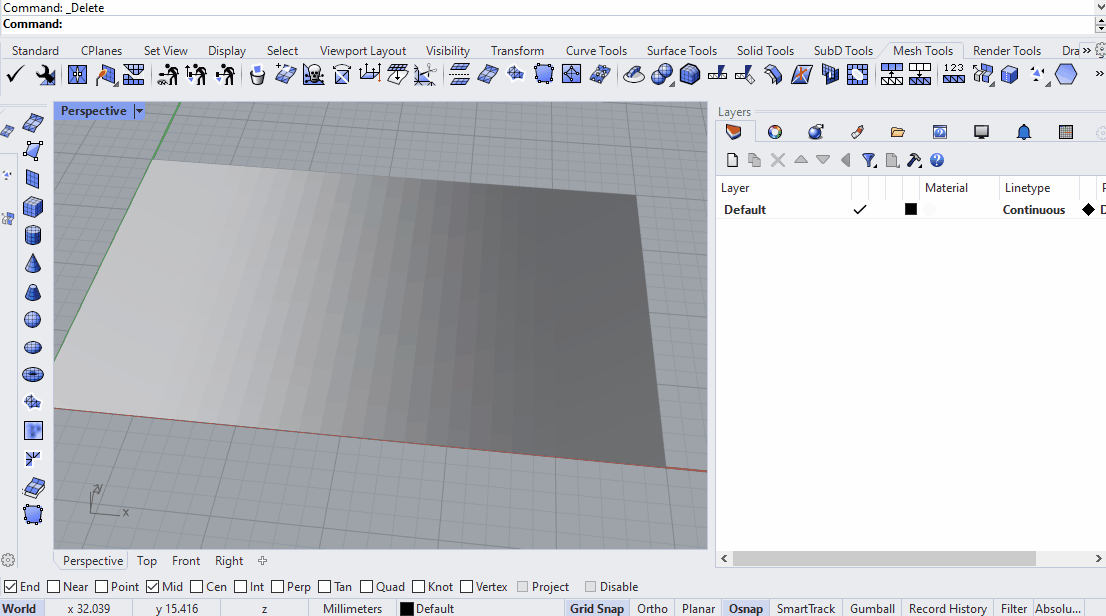Toggle the Knot osnap checkbox
The image size is (1106, 616).
click(418, 586)
